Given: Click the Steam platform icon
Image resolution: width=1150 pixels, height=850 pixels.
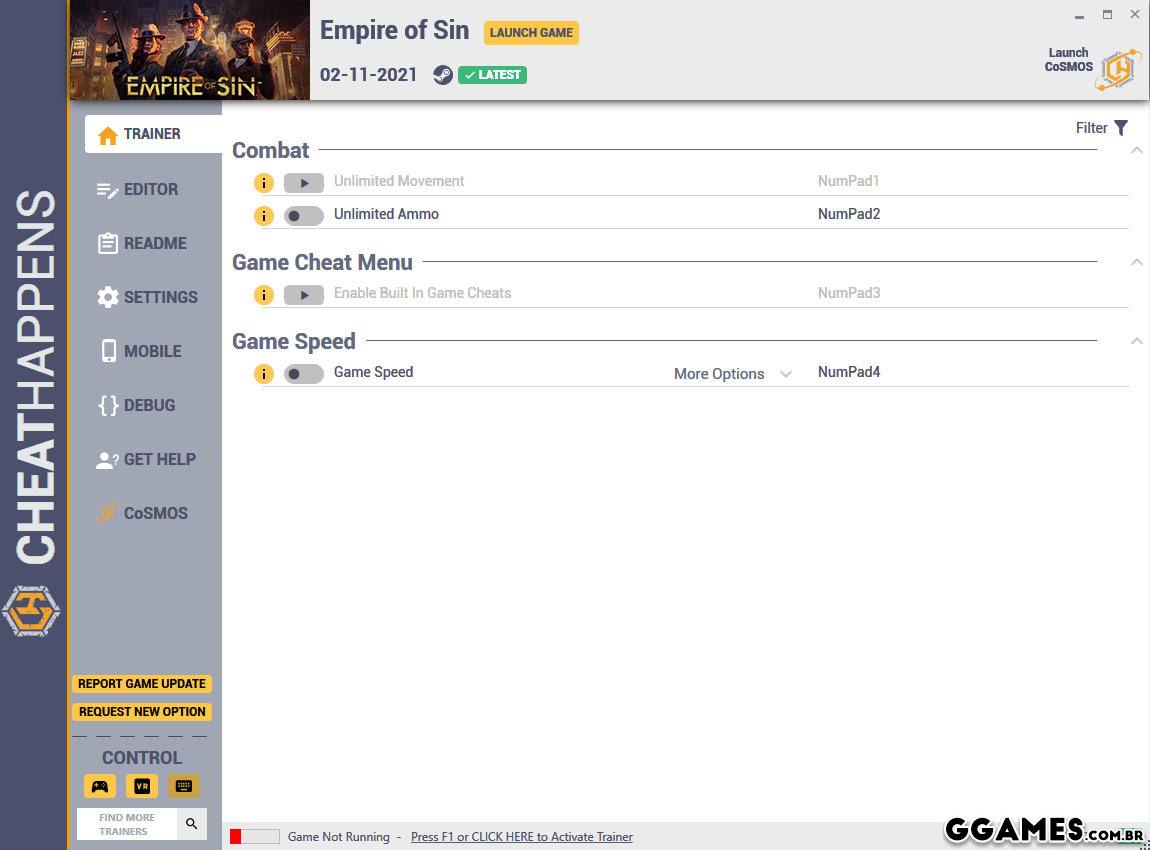Looking at the screenshot, I should click(442, 75).
